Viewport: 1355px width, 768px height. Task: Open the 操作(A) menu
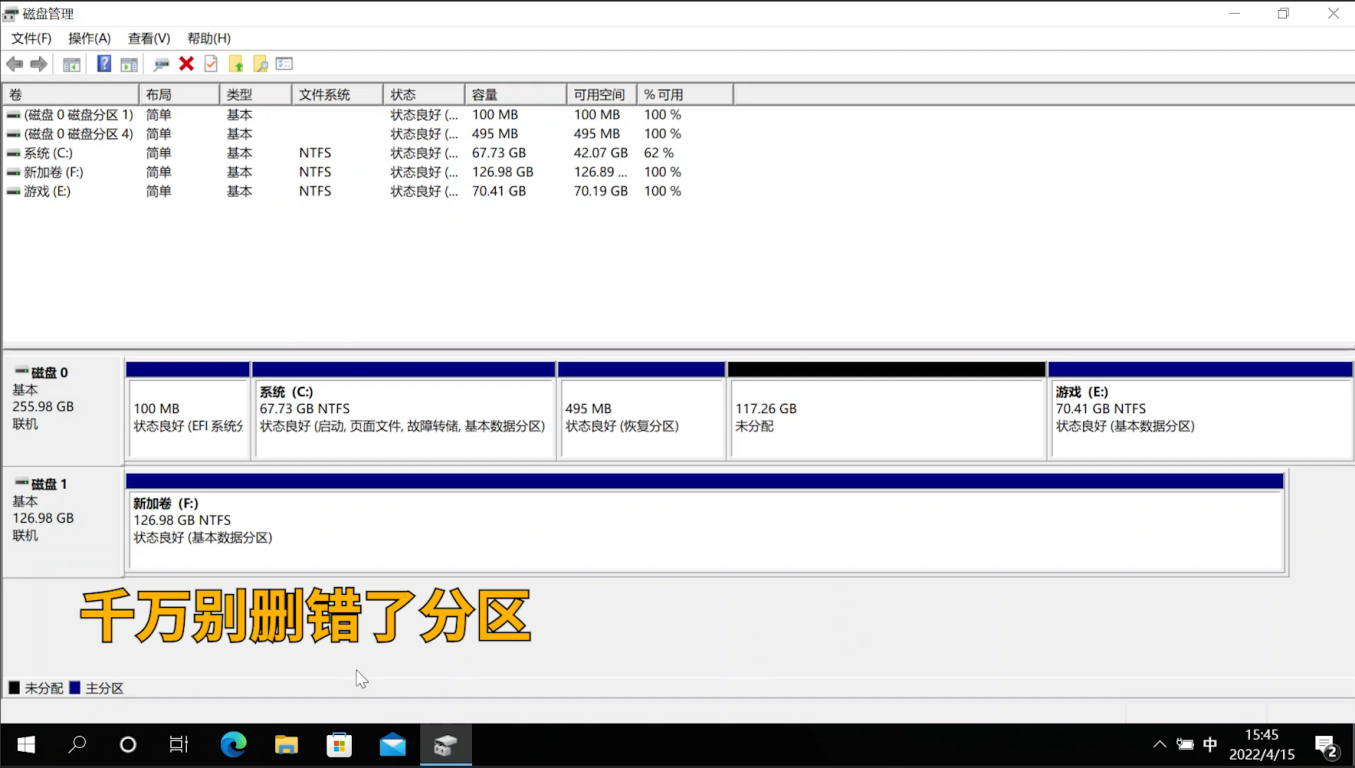pyautogui.click(x=89, y=38)
